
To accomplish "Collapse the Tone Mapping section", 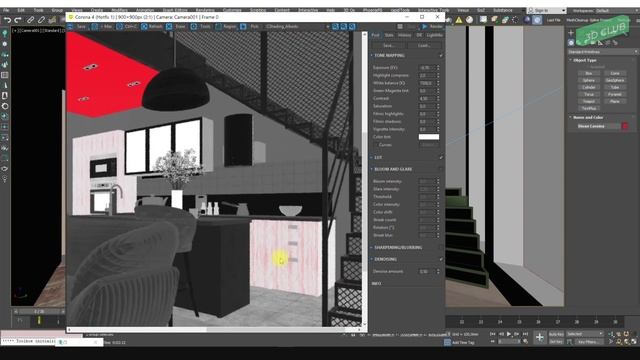I will (x=371, y=56).
